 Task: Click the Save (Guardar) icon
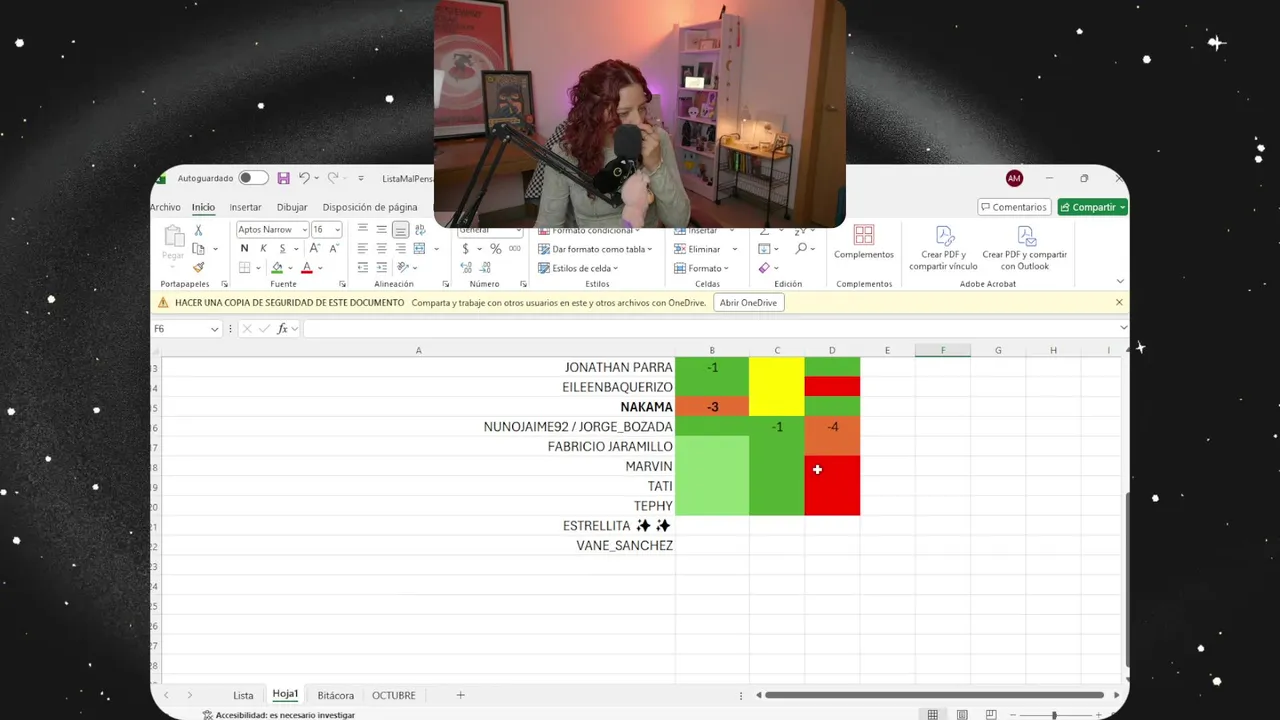point(284,178)
